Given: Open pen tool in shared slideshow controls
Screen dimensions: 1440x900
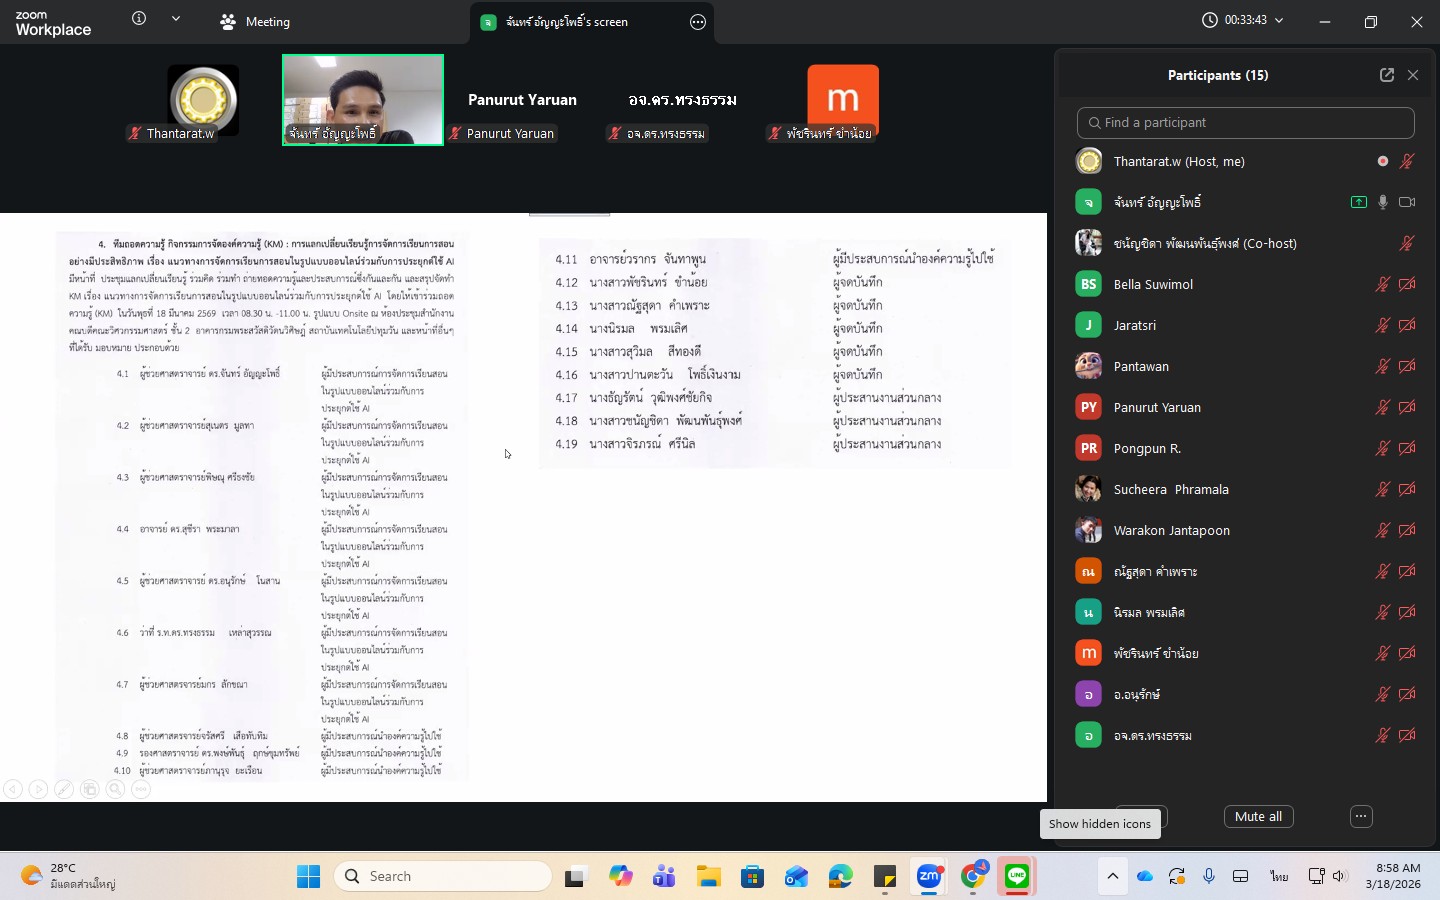Looking at the screenshot, I should coord(64,789).
